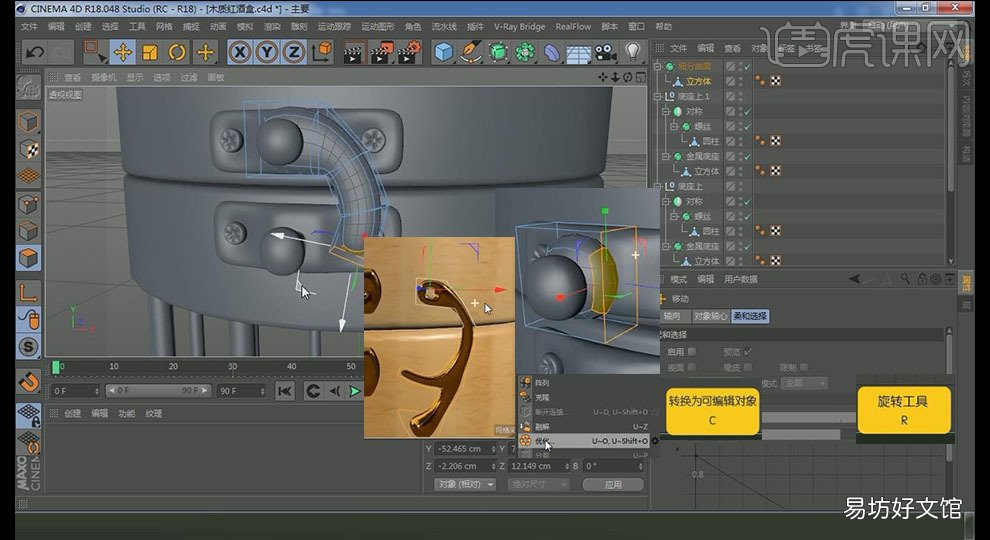Open the 渲染 menu in menu bar
Screen dimensions: 990x540
tap(271, 27)
